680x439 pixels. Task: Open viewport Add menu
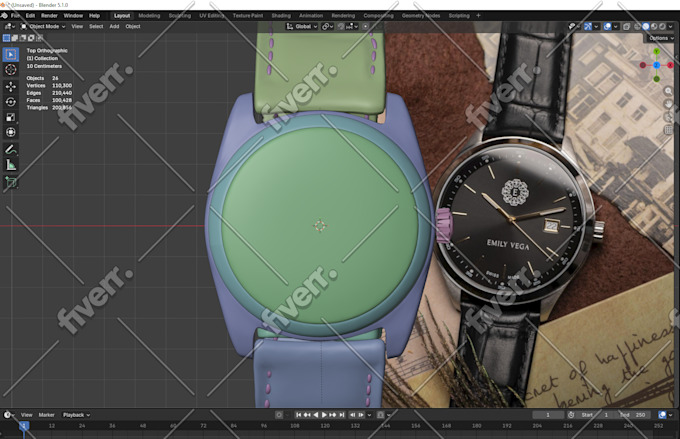click(x=114, y=26)
